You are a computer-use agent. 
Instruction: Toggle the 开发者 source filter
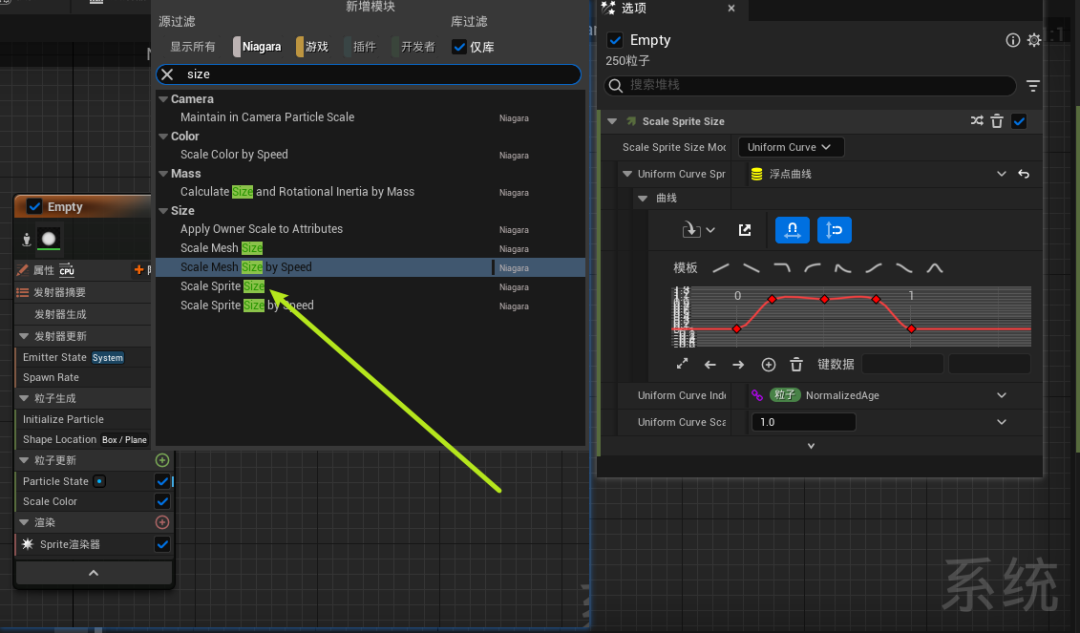coord(414,47)
